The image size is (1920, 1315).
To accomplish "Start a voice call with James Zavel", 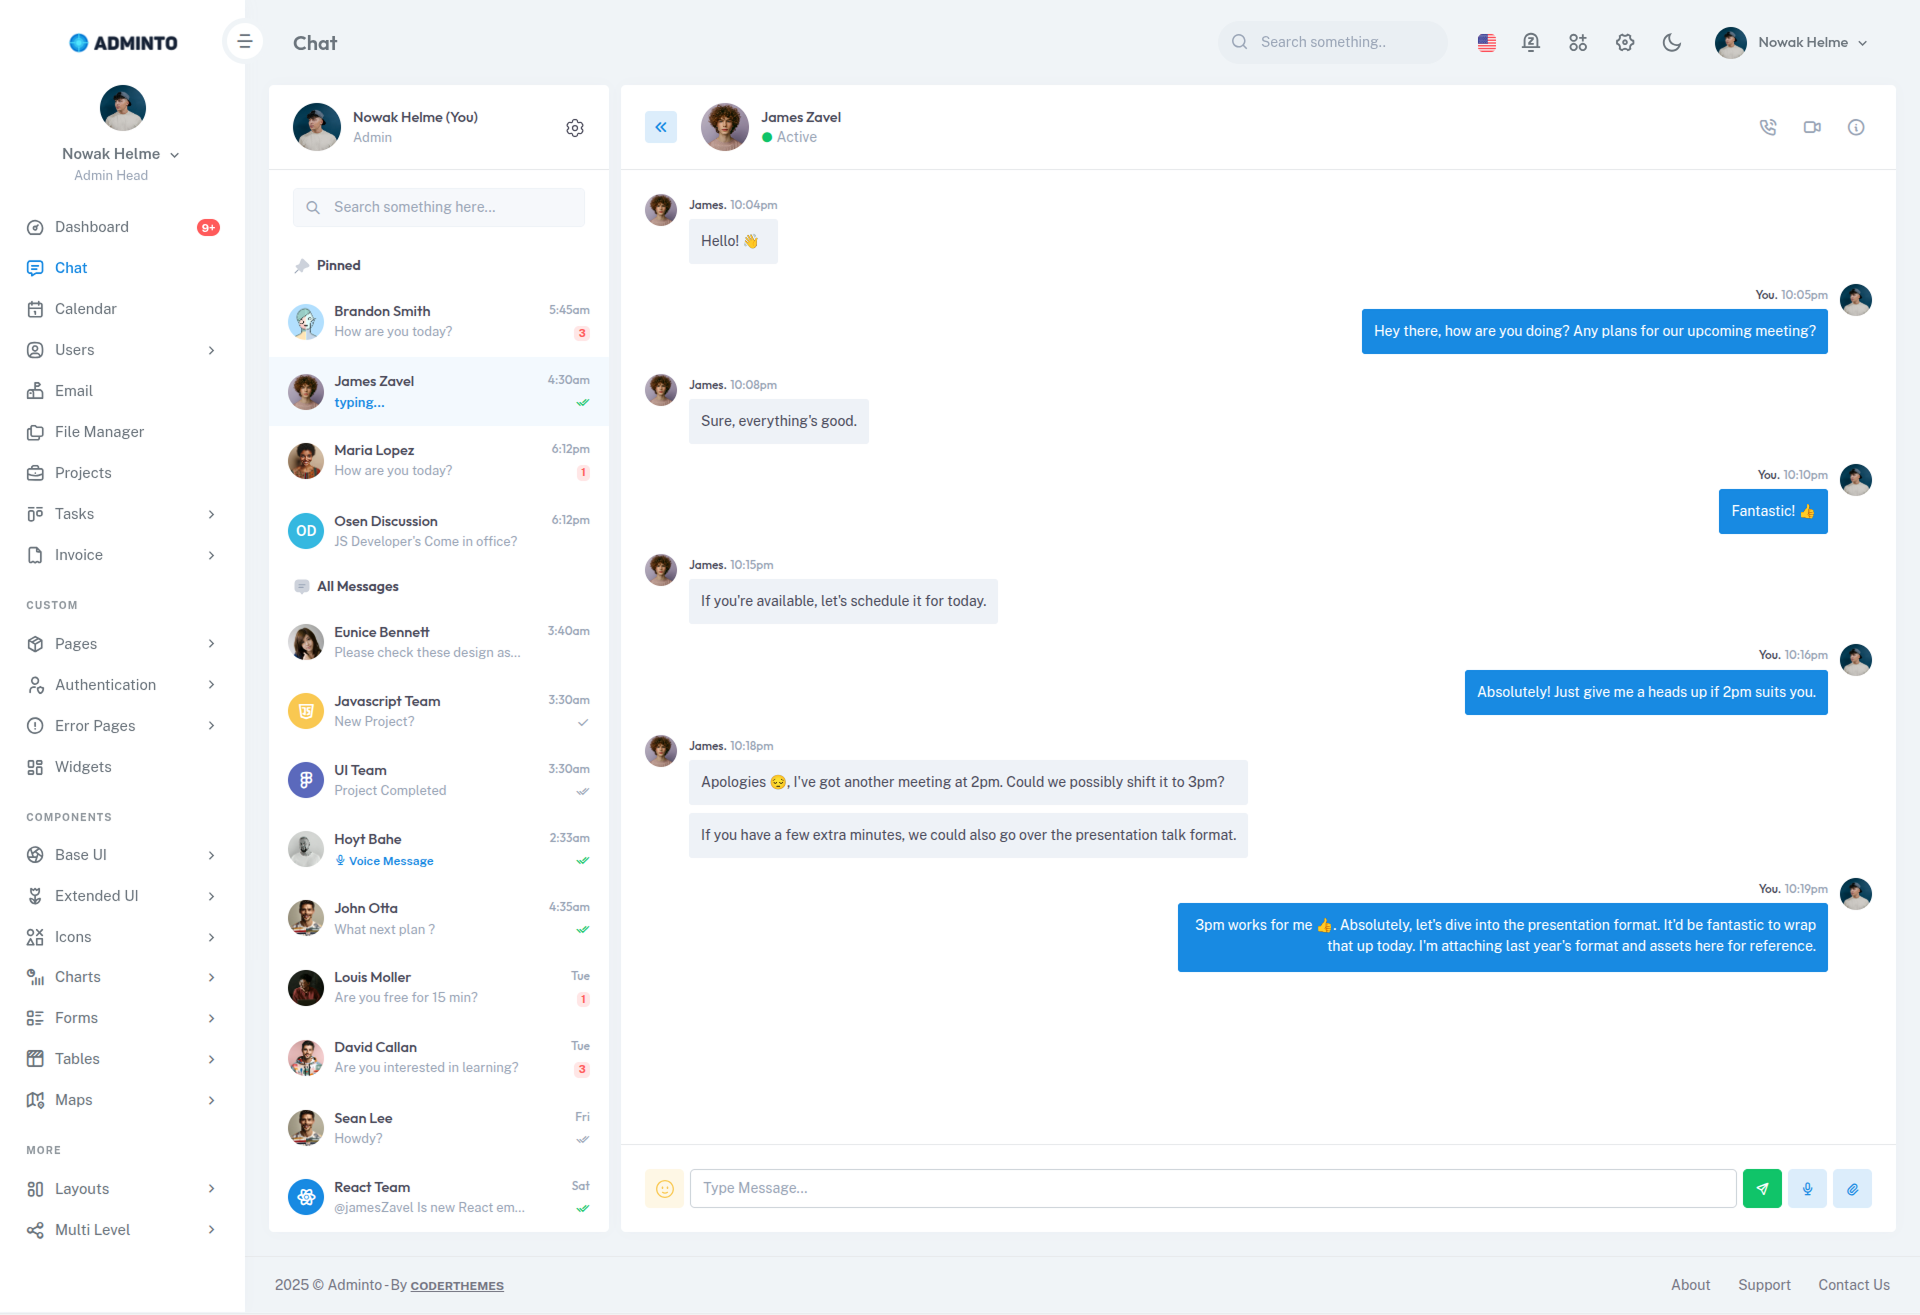I will click(x=1768, y=127).
